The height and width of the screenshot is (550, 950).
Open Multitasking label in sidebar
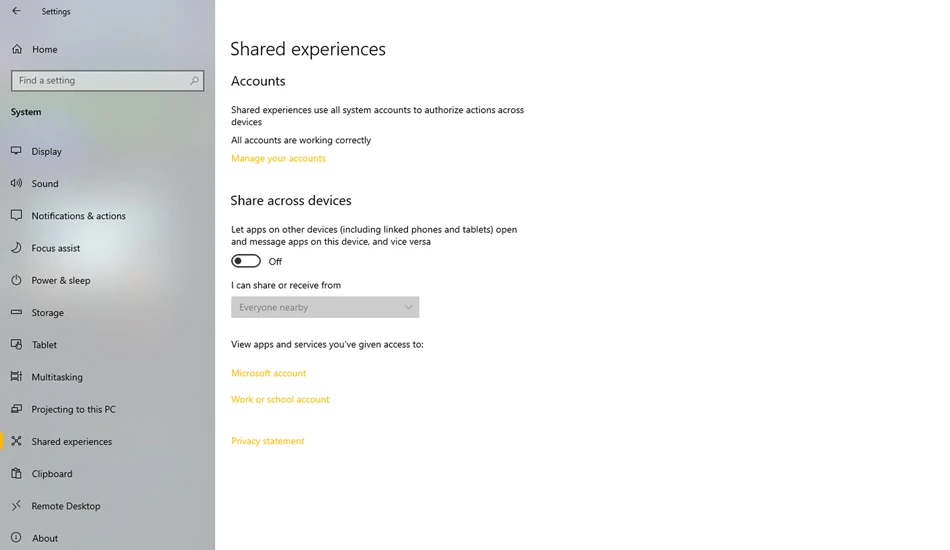57,377
